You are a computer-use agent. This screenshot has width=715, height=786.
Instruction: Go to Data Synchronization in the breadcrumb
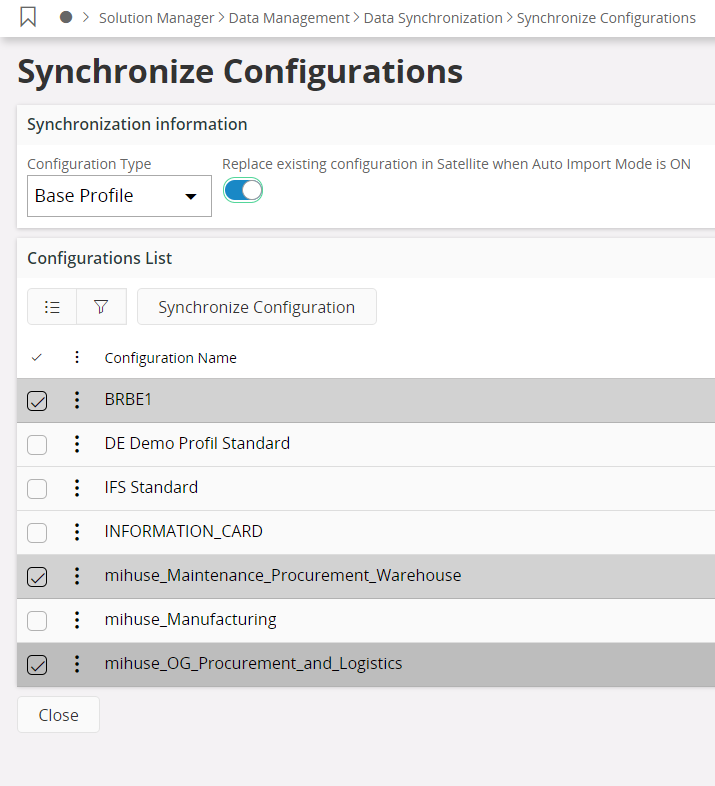click(433, 18)
